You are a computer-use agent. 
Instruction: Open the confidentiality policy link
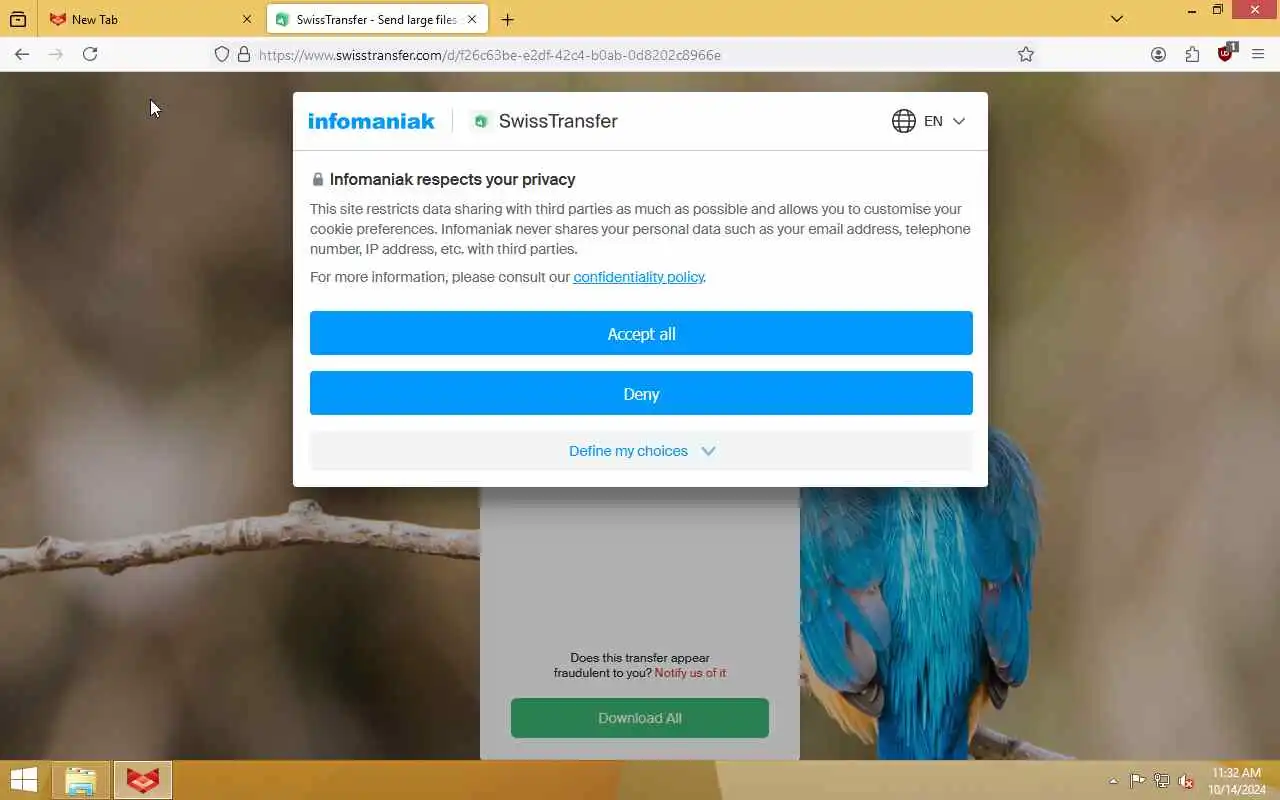(x=638, y=277)
